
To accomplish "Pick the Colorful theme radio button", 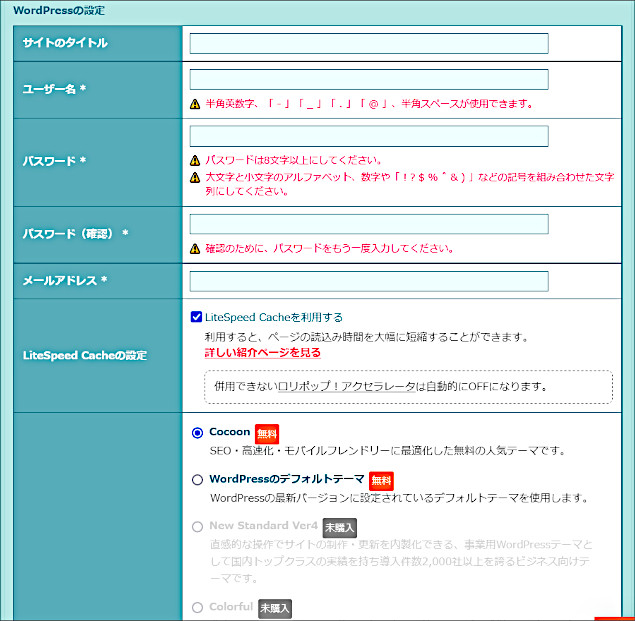I will coord(197,608).
